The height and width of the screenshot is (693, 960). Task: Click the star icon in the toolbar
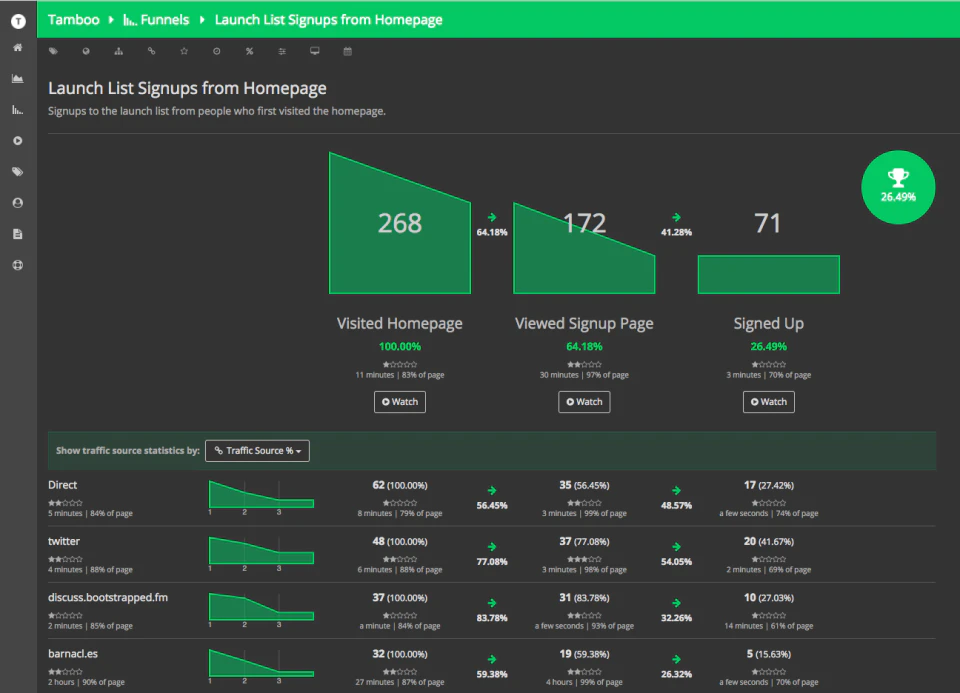pos(184,51)
